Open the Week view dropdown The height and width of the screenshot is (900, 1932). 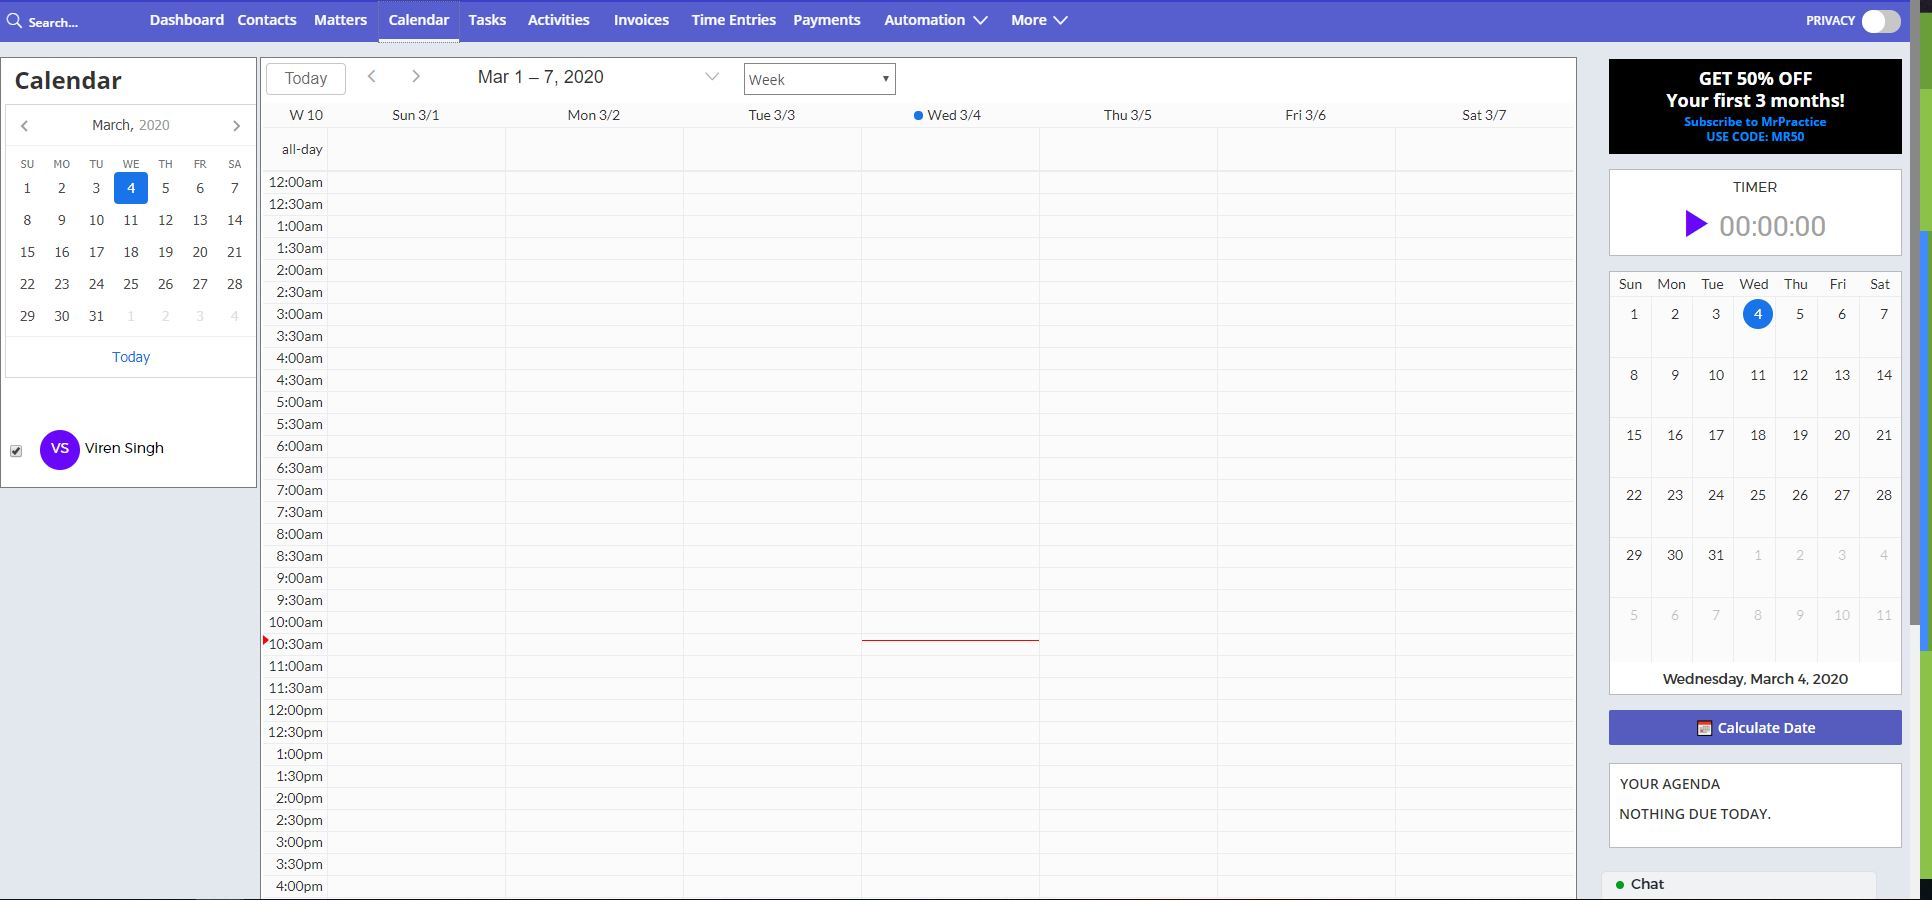click(x=820, y=79)
